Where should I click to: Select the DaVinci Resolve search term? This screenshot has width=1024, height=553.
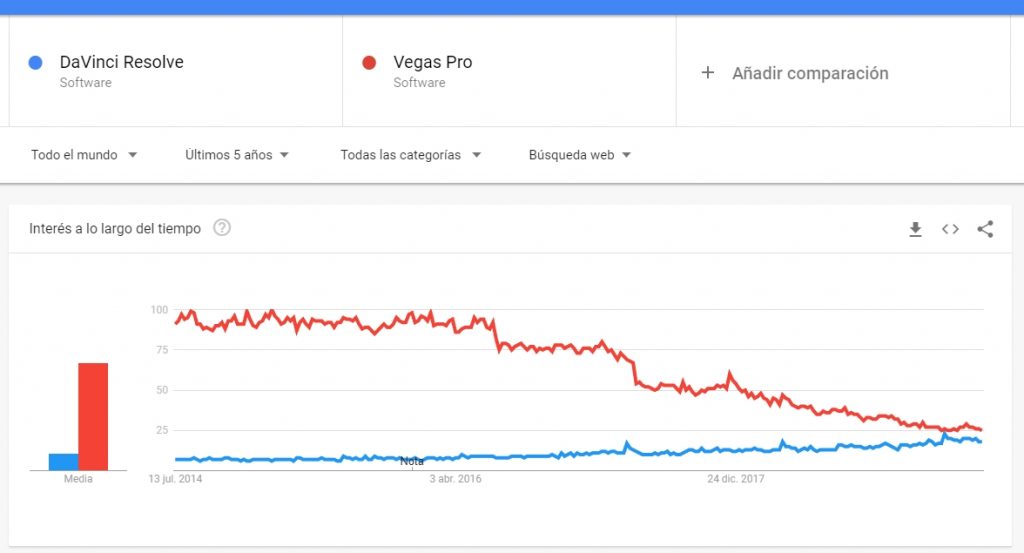(121, 62)
